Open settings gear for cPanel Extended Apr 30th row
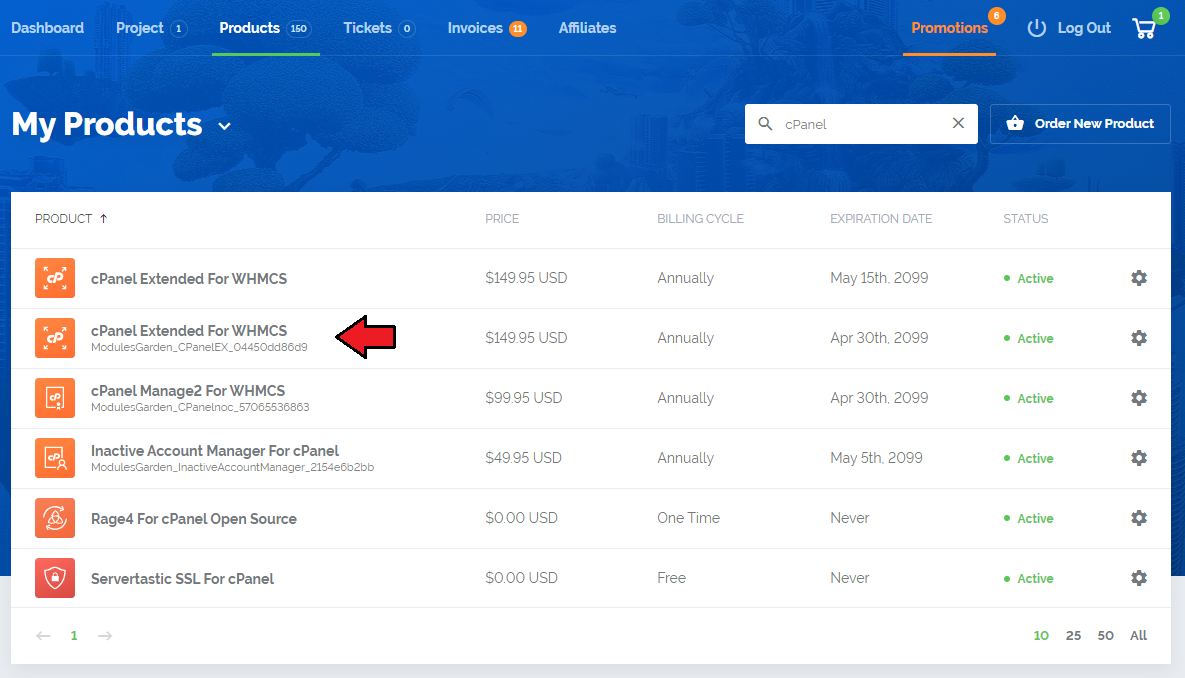The height and width of the screenshot is (678, 1185). pyautogui.click(x=1139, y=338)
